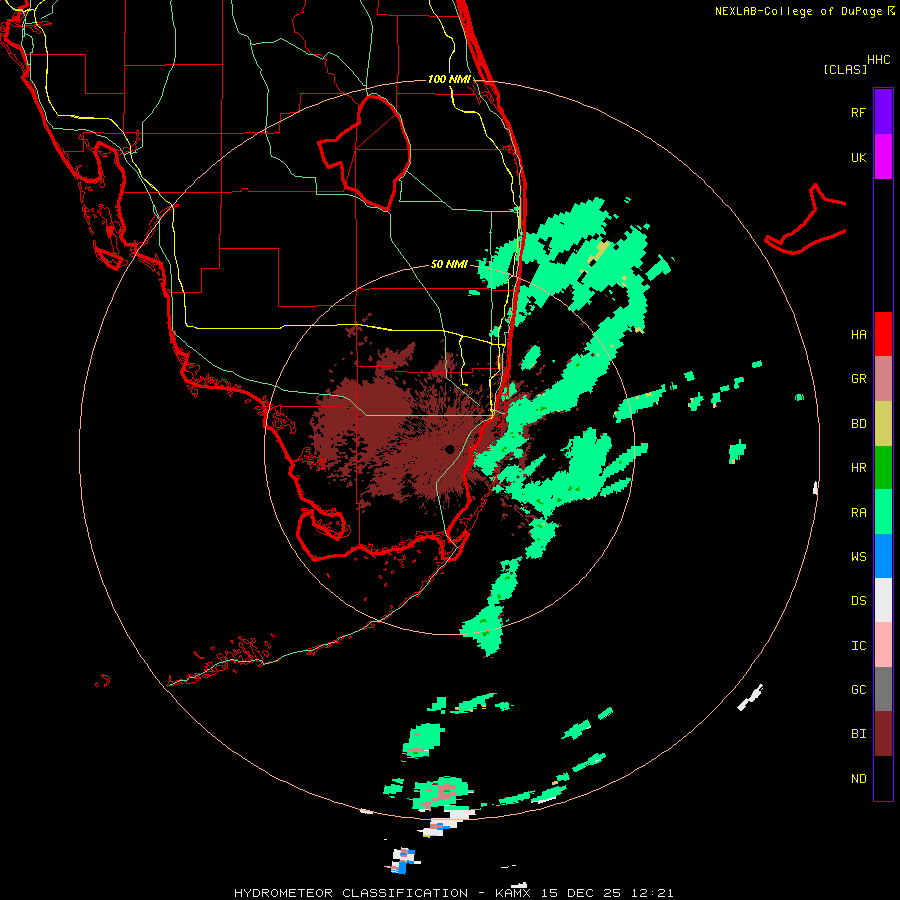Click the 100 NMI range ring label

click(449, 79)
